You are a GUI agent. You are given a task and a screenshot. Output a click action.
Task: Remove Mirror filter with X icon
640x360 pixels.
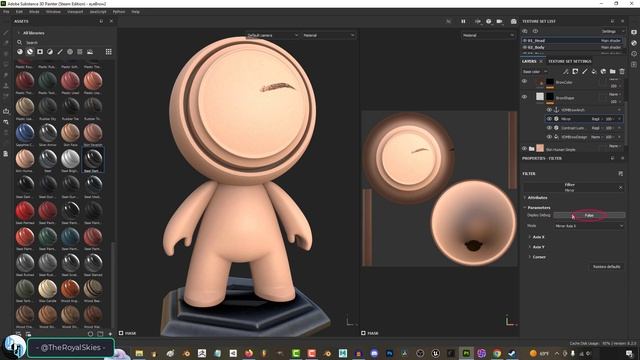coord(621,187)
